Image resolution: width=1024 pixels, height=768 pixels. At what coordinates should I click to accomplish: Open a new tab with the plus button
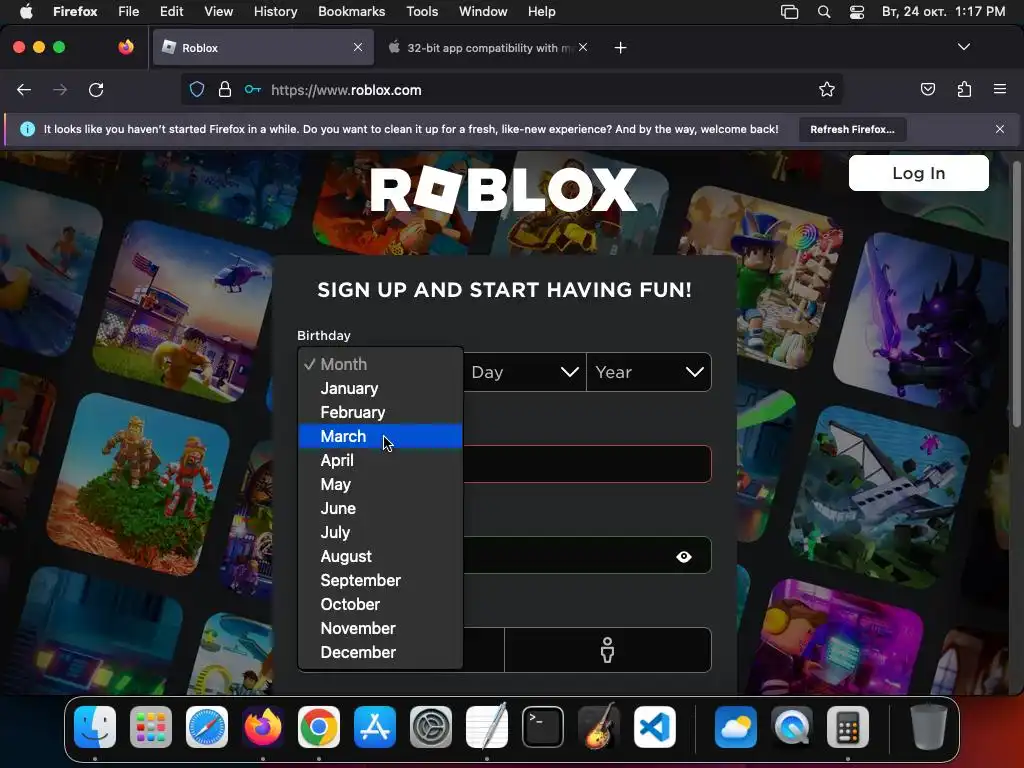point(620,47)
